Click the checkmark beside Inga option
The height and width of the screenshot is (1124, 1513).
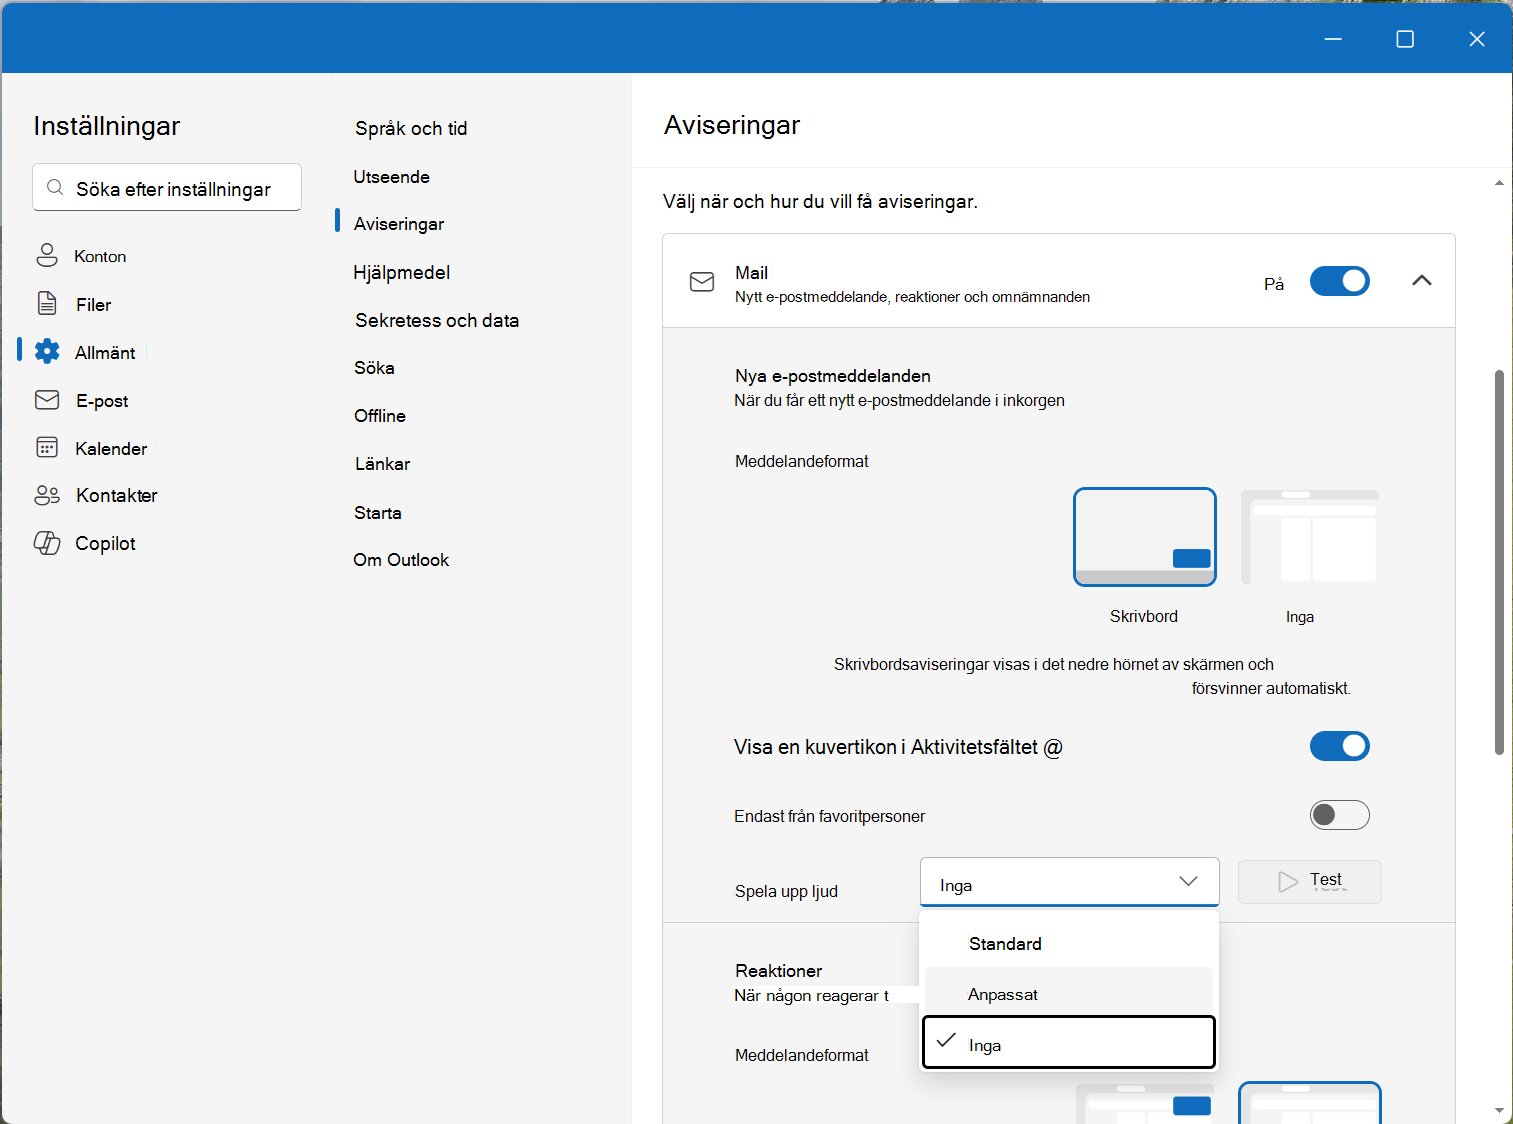(946, 1040)
